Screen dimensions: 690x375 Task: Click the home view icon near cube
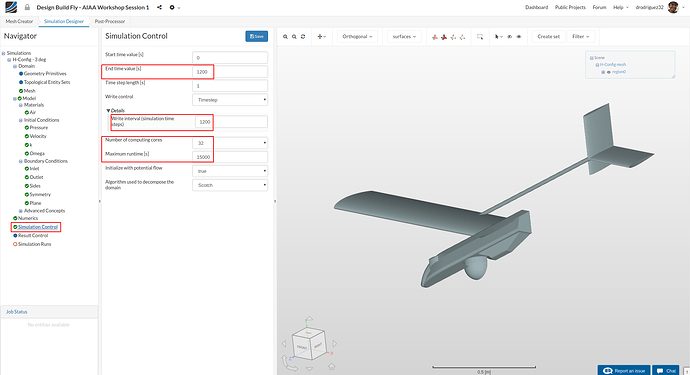click(x=331, y=366)
